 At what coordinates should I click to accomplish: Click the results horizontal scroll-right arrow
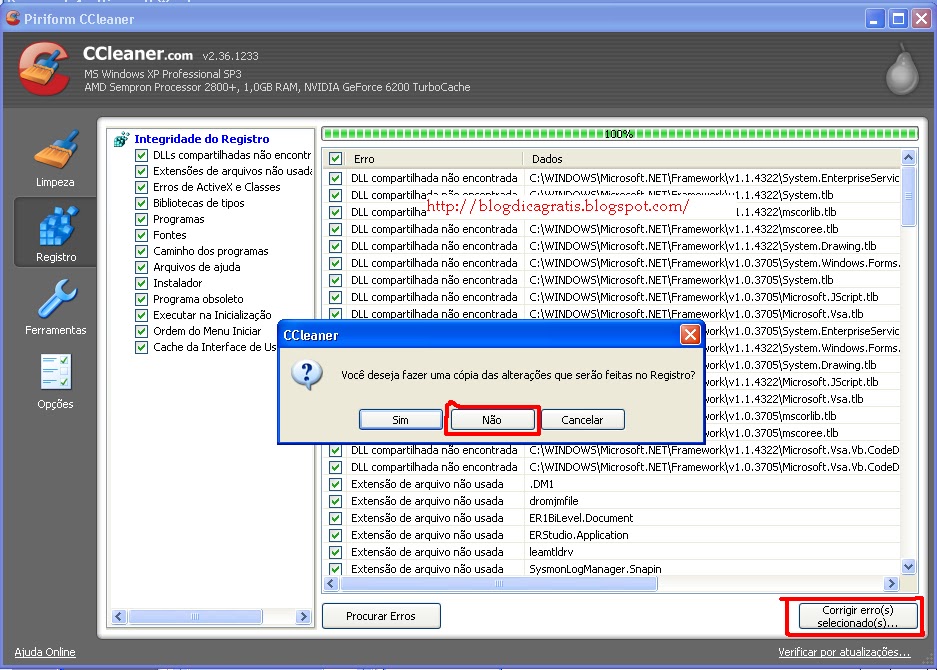coord(892,583)
